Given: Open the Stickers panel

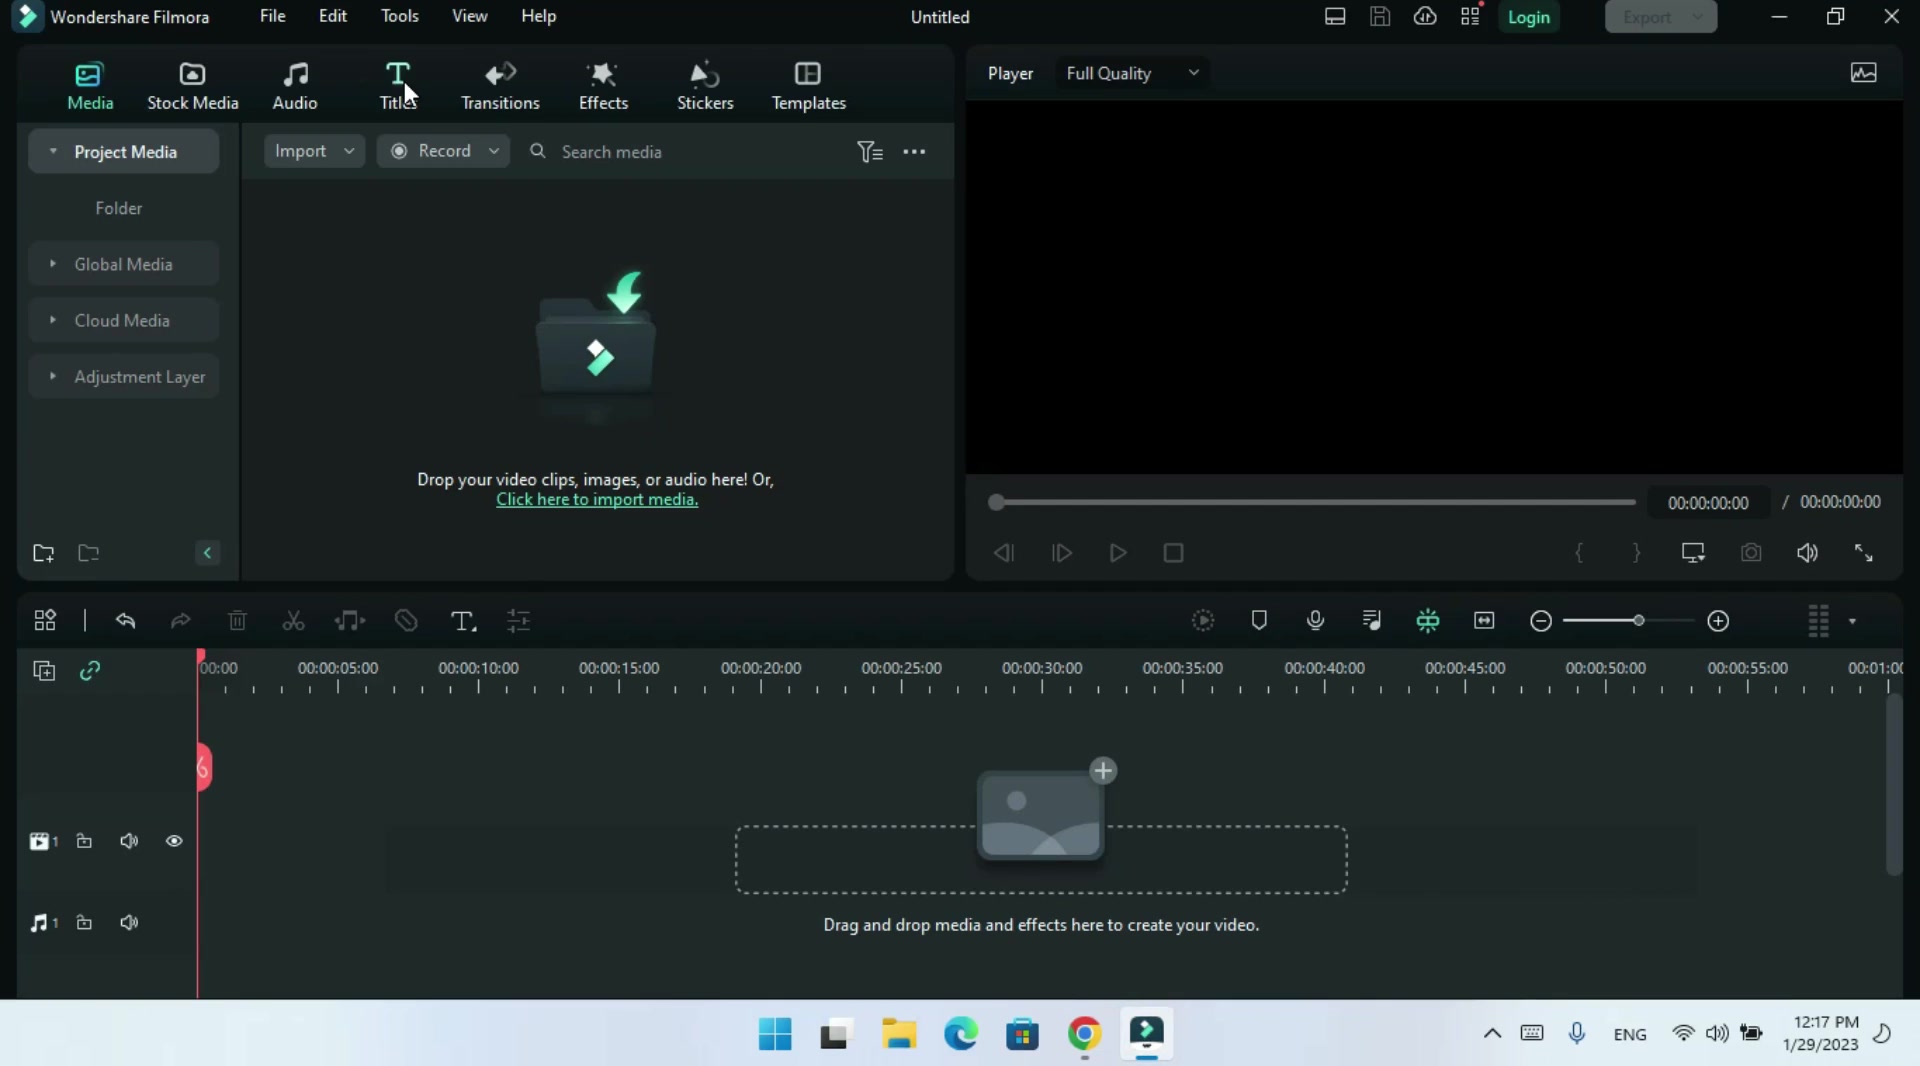Looking at the screenshot, I should (x=705, y=86).
